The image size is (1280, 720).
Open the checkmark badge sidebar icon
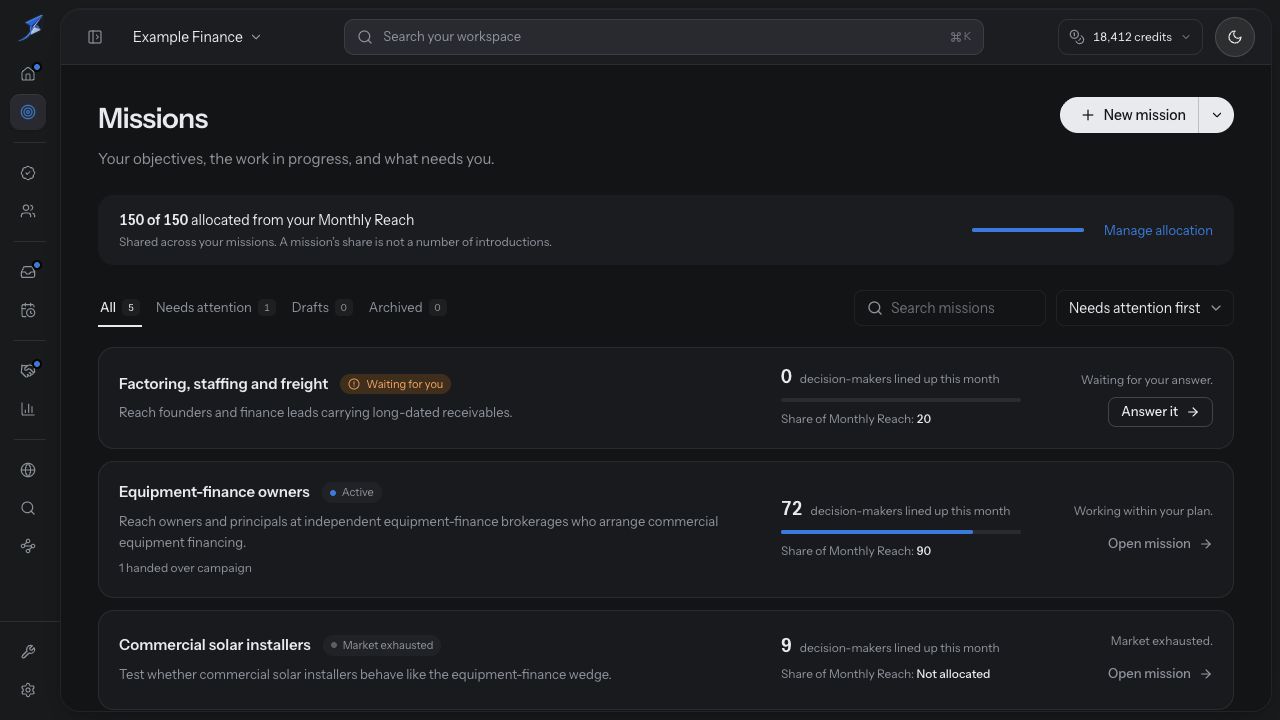(28, 173)
